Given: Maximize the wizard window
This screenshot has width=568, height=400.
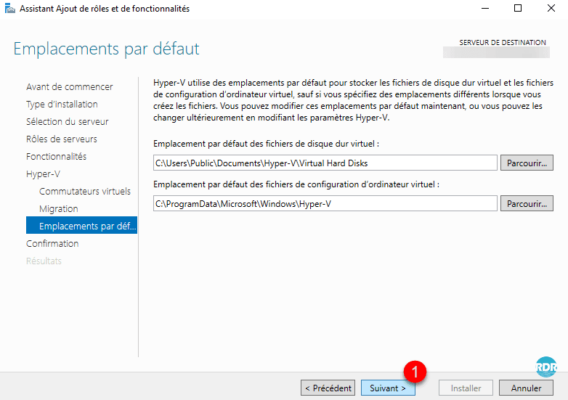Looking at the screenshot, I should (x=518, y=8).
